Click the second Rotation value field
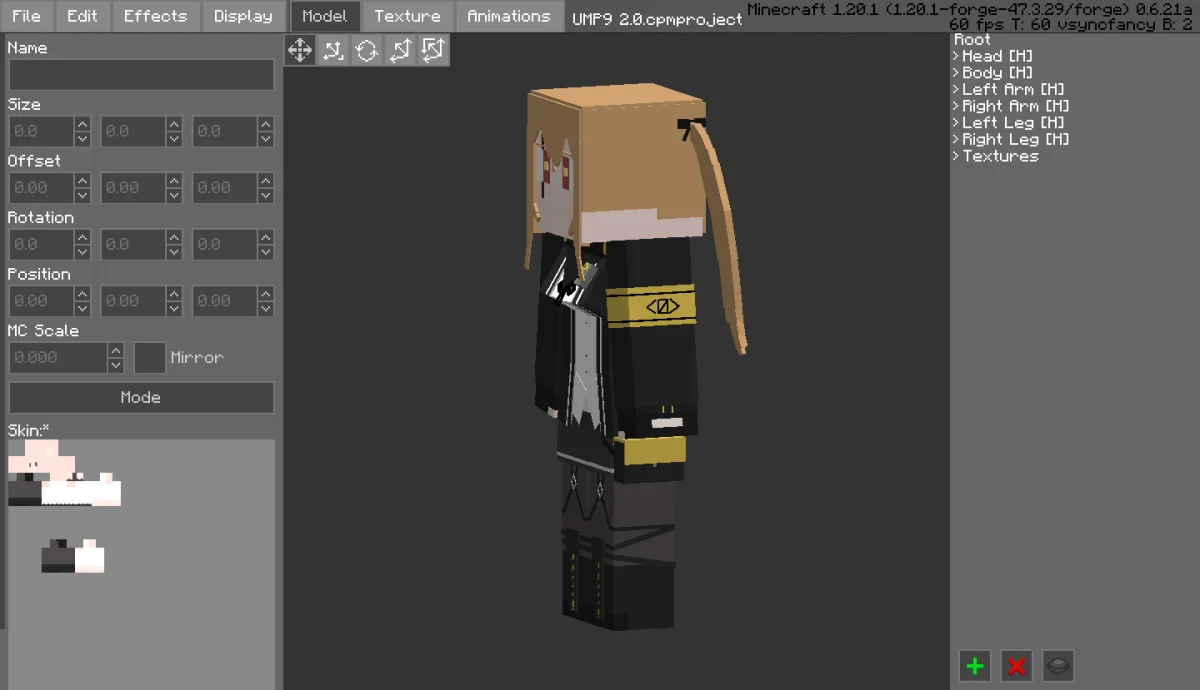Image resolution: width=1200 pixels, height=690 pixels. 133,244
